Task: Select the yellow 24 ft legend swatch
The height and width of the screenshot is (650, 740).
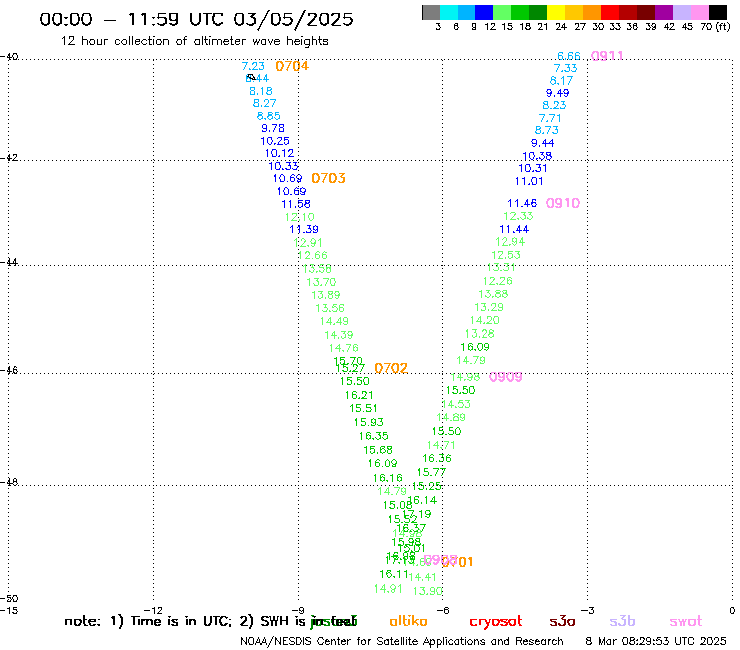Action: coord(556,12)
